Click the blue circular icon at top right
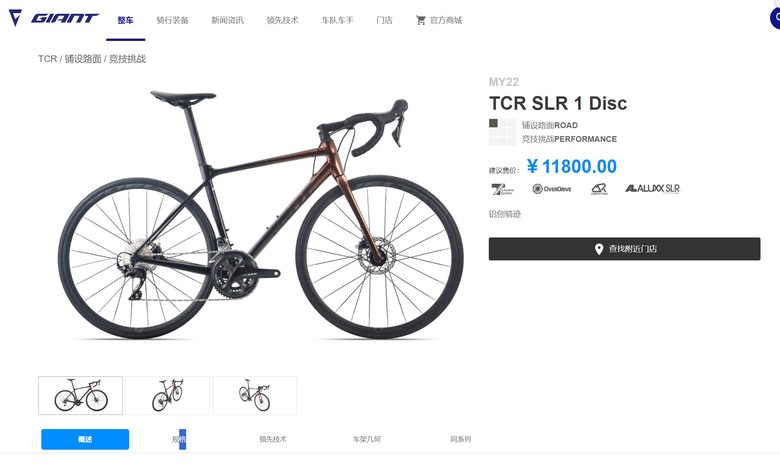The image size is (780, 465). (x=775, y=18)
